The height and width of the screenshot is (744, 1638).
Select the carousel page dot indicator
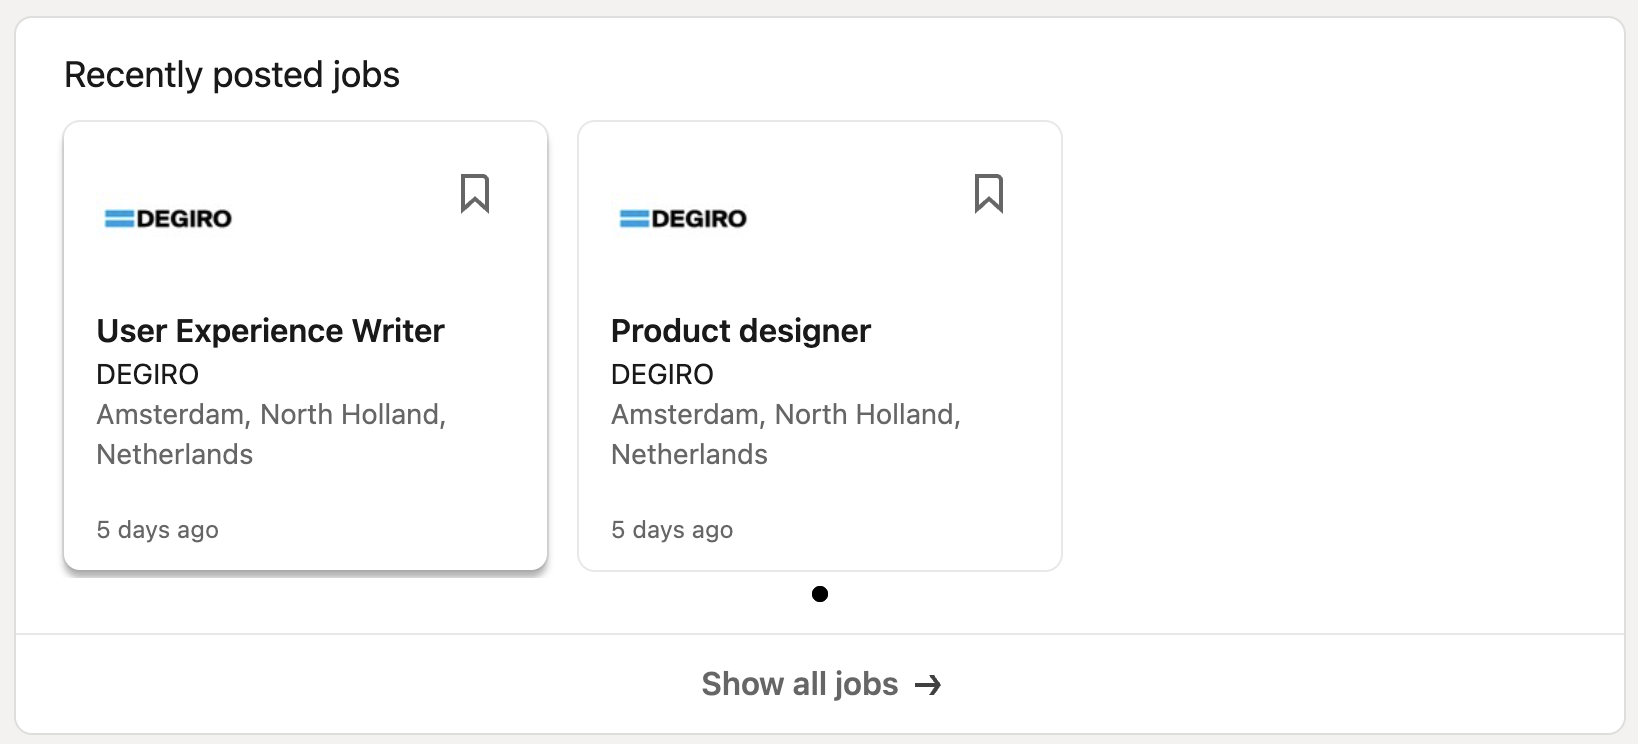point(820,594)
